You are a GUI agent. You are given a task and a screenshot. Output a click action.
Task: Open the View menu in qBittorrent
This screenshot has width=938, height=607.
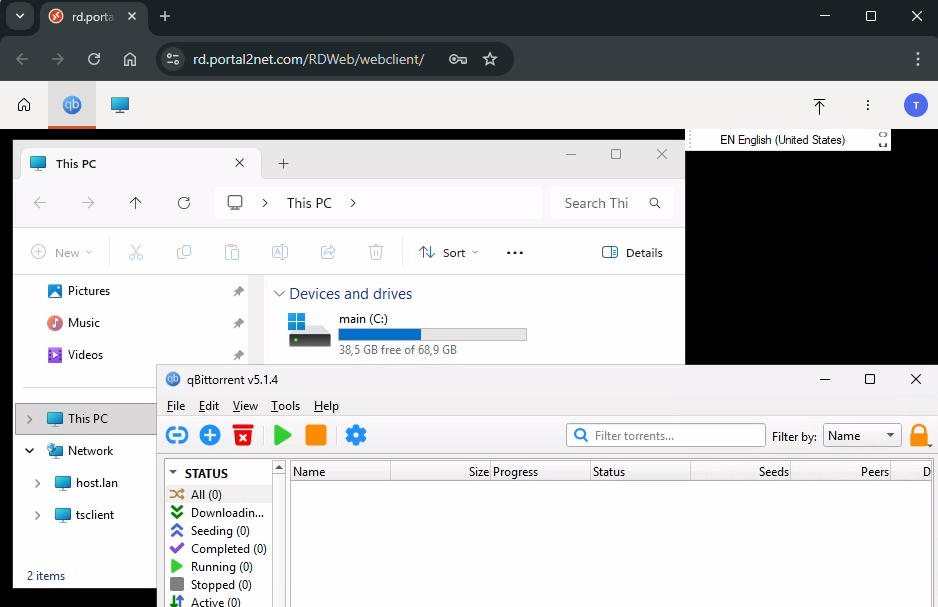(245, 406)
